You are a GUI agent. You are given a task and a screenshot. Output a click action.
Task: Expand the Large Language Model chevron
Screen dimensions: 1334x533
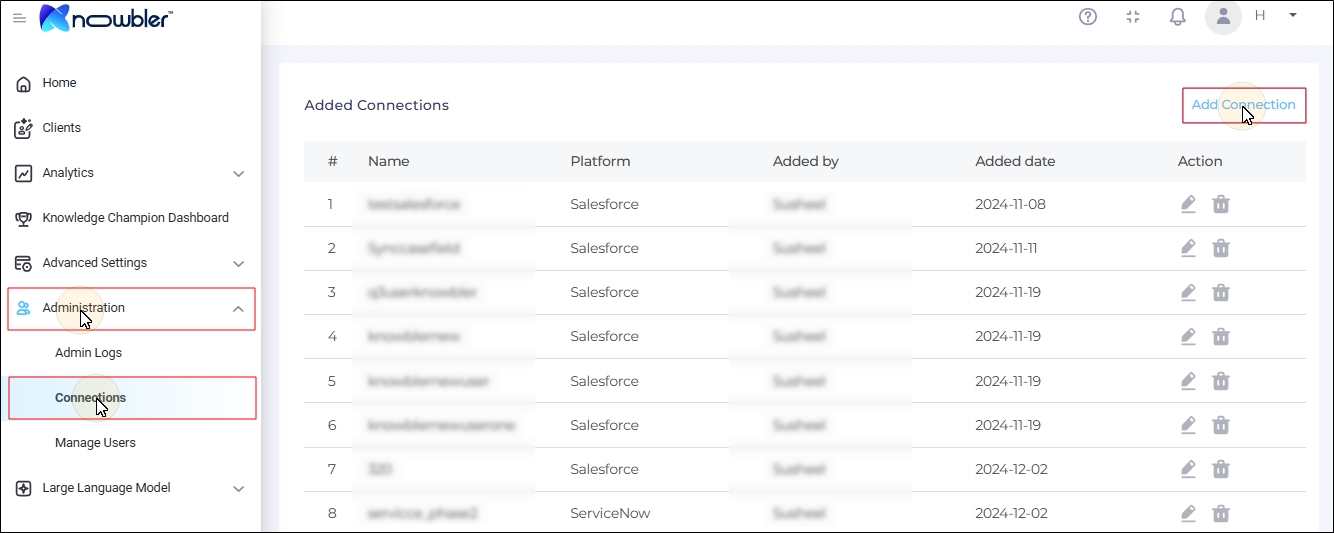coord(238,489)
